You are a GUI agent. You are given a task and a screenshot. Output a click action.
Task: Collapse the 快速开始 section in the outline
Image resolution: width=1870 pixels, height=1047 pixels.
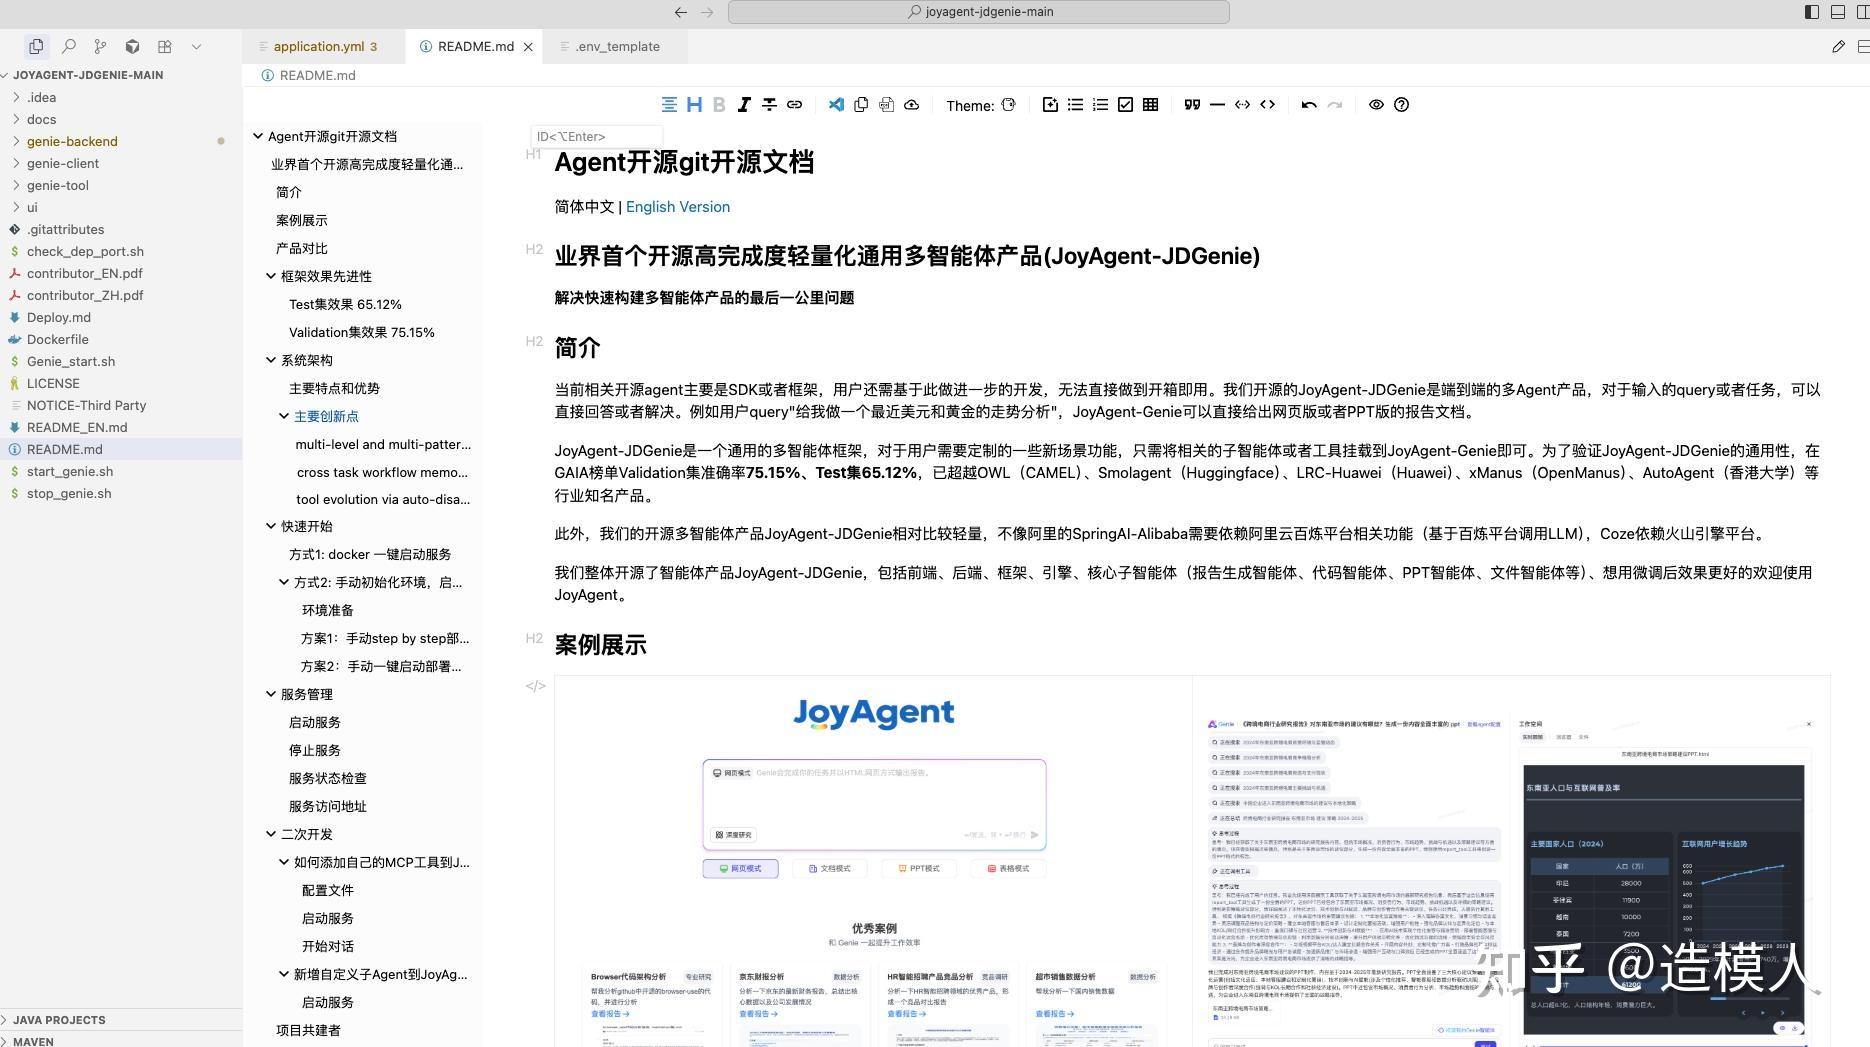[x=271, y=525]
